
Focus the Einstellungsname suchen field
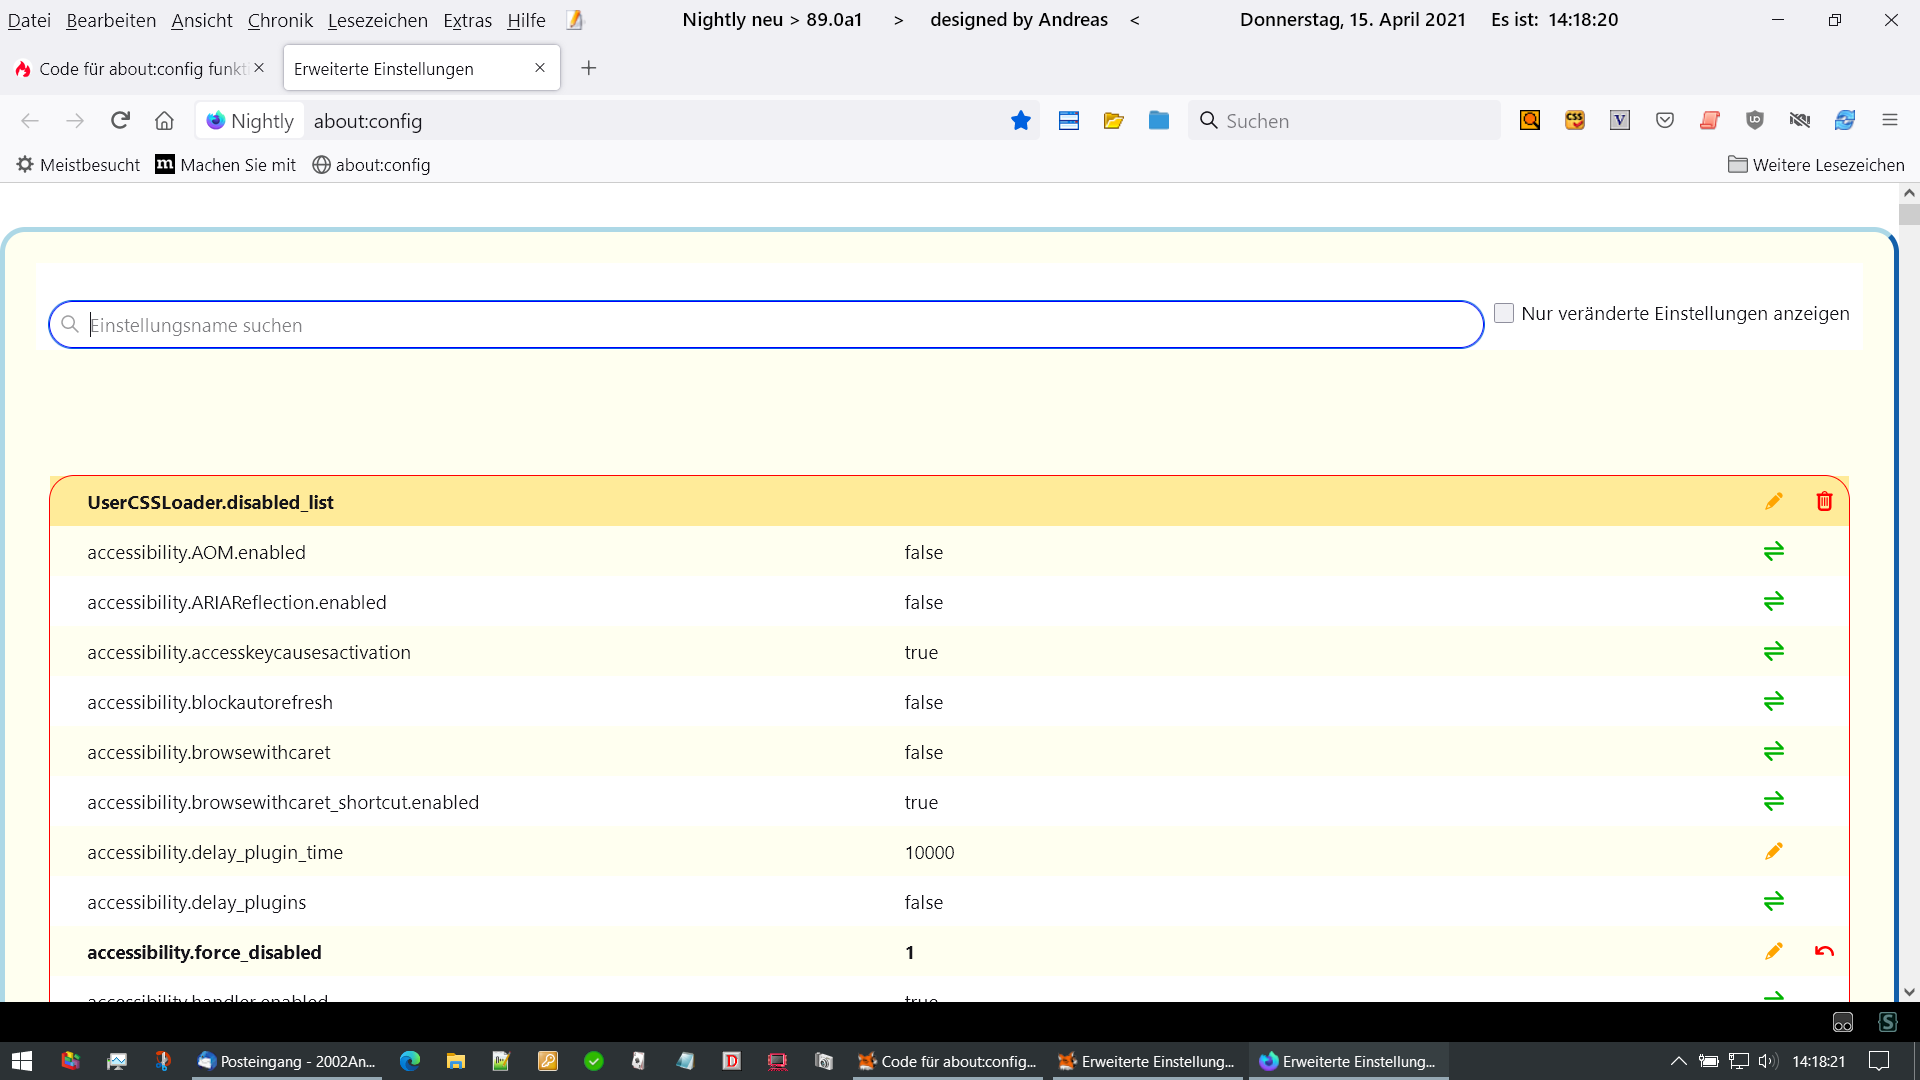pos(765,325)
